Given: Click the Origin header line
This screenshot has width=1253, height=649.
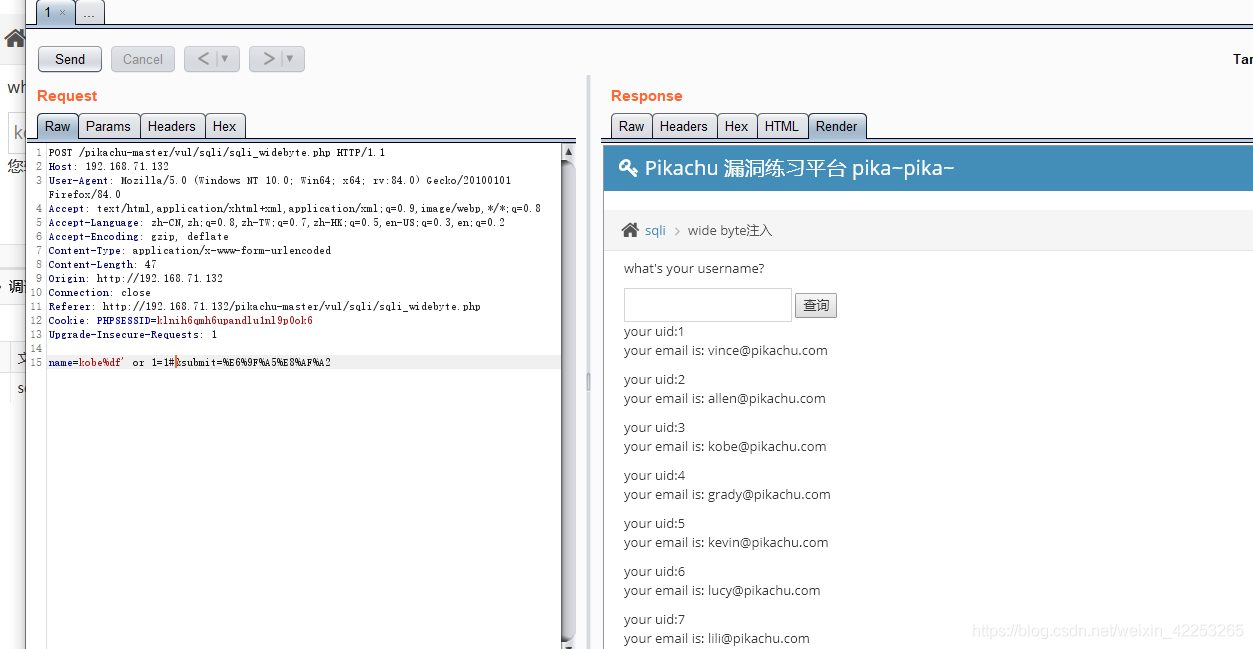Looking at the screenshot, I should click(x=135, y=279).
